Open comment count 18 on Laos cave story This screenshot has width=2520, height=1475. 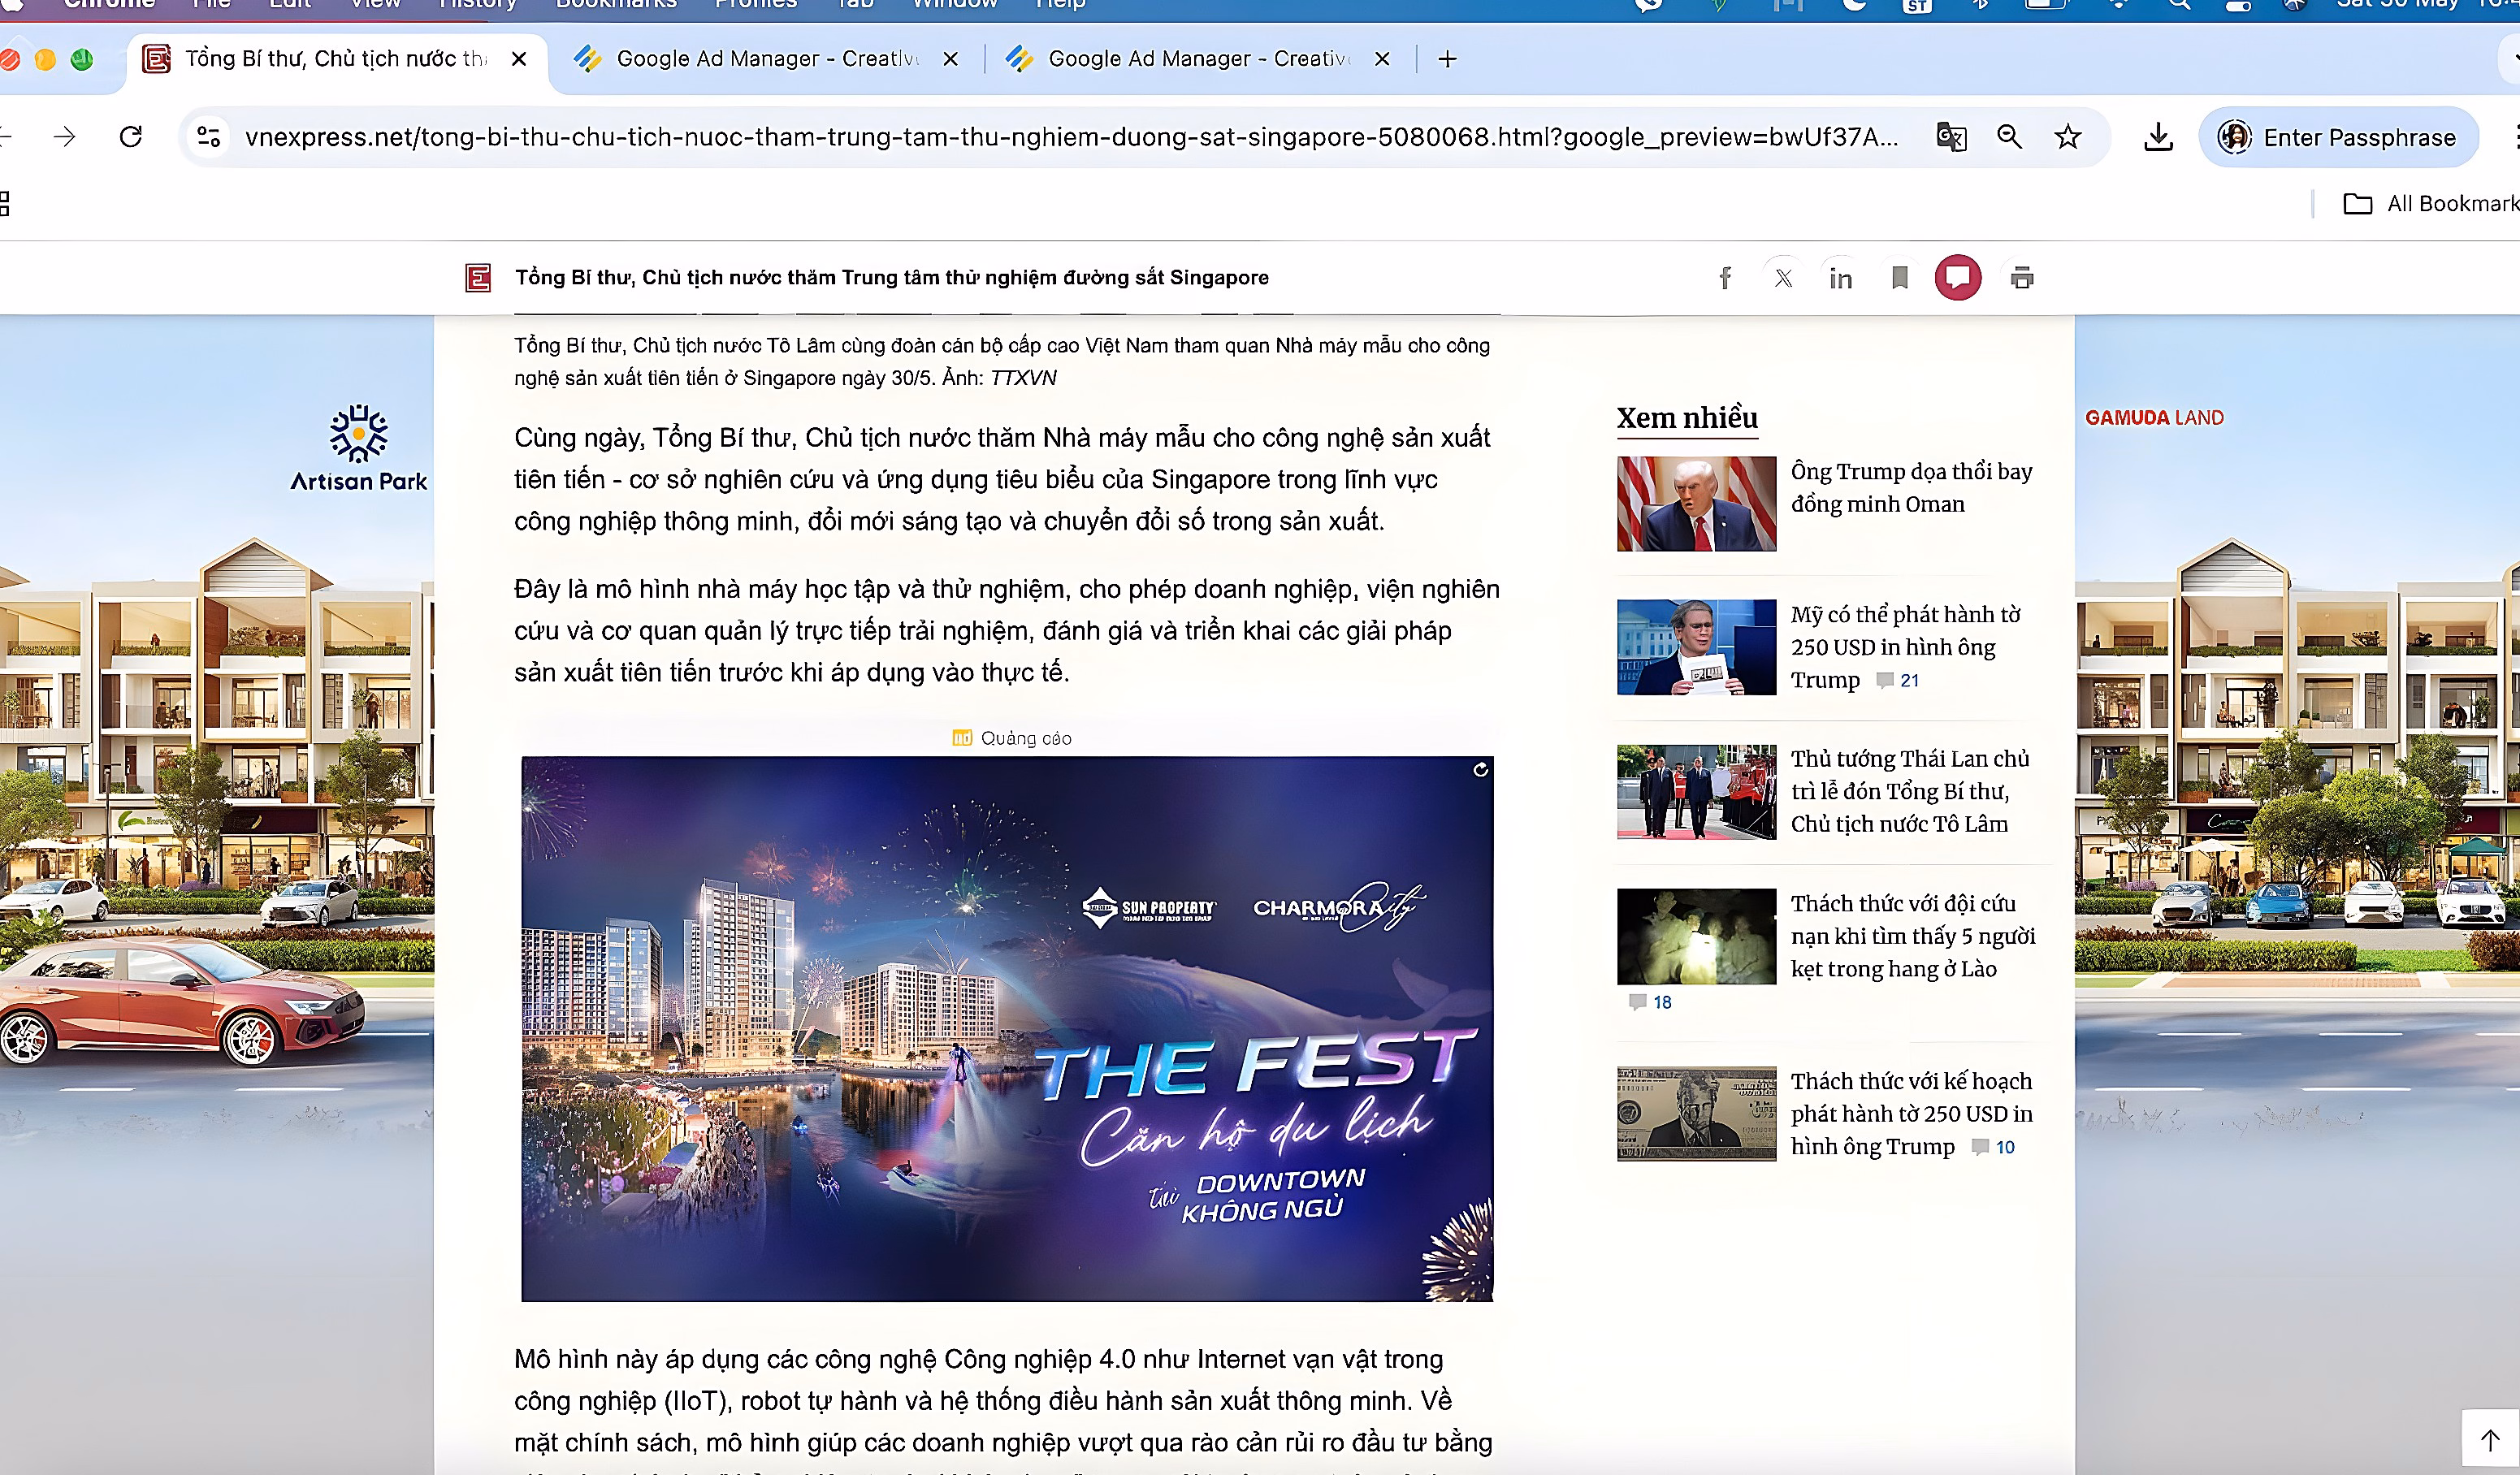1650,1003
